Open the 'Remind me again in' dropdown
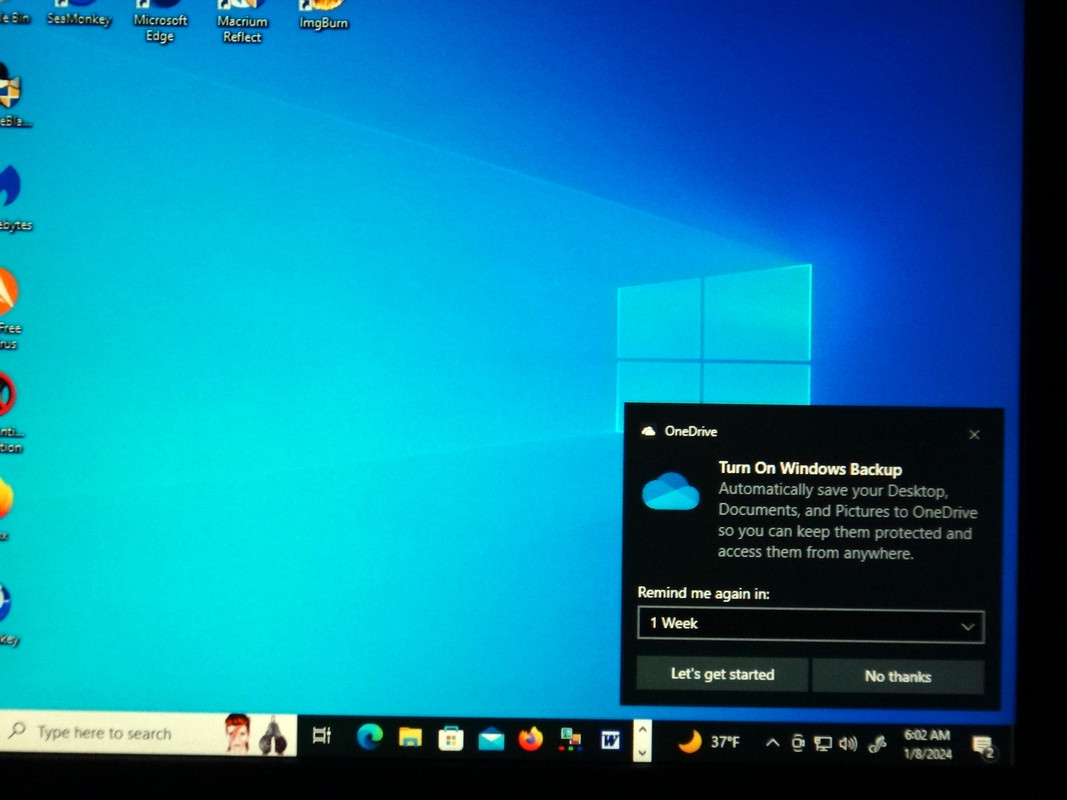Screen dimensions: 1067x800 tap(810, 624)
